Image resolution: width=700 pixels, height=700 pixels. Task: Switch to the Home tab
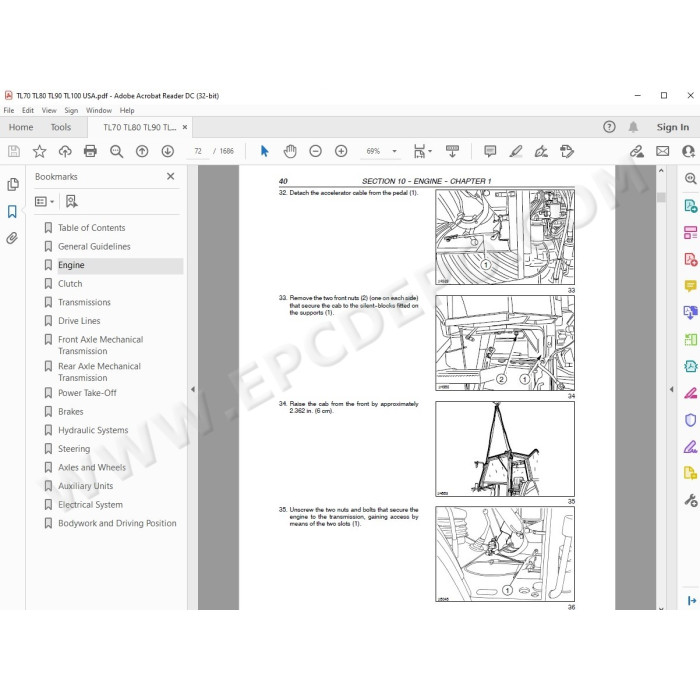21,127
